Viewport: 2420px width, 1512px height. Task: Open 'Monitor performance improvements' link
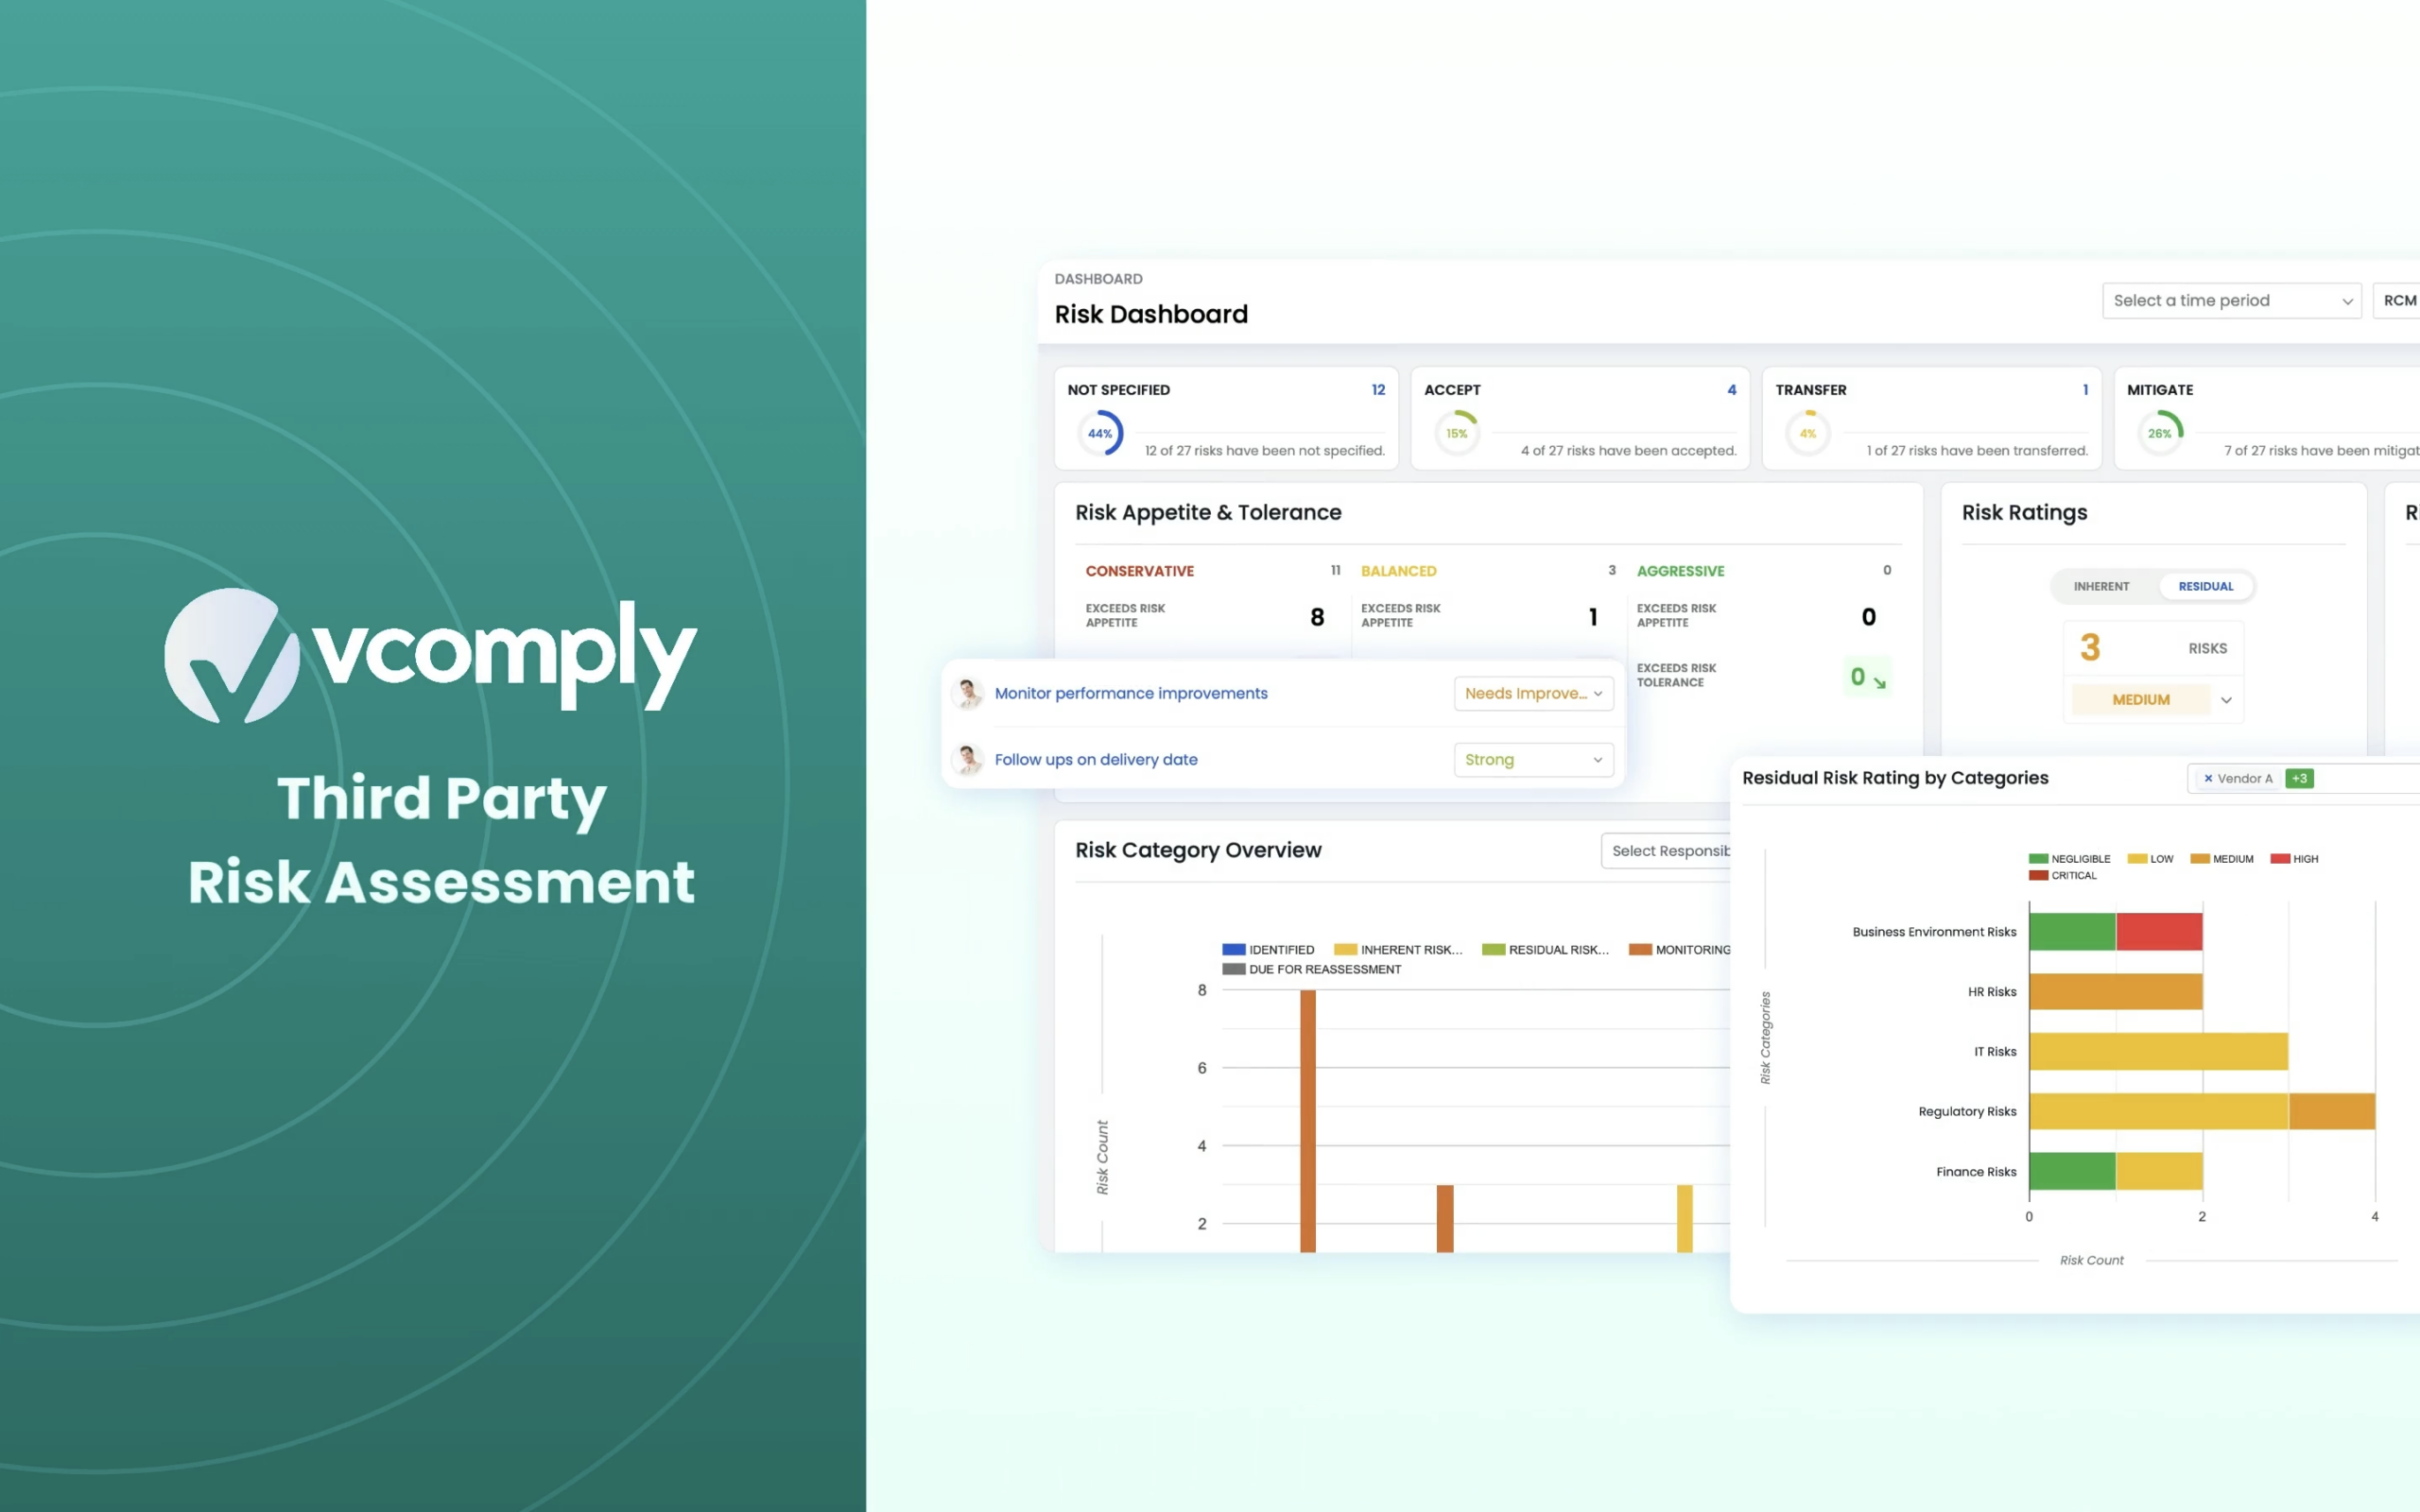pos(1131,693)
